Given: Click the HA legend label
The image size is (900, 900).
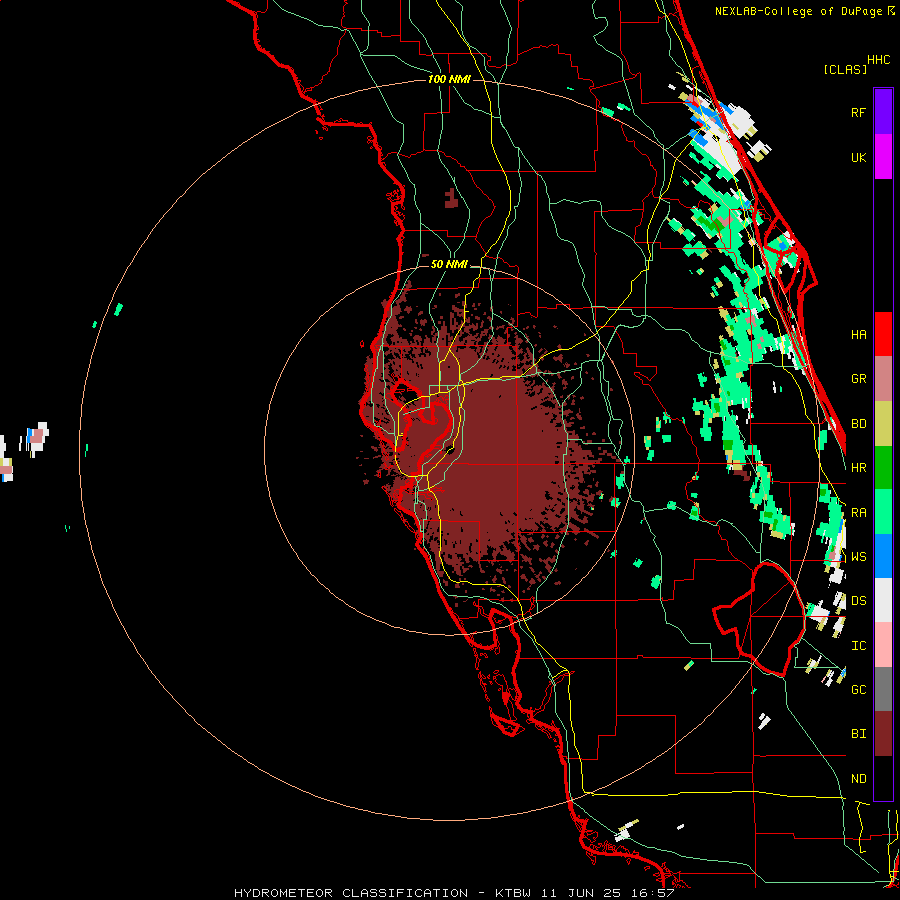Looking at the screenshot, I should [858, 334].
